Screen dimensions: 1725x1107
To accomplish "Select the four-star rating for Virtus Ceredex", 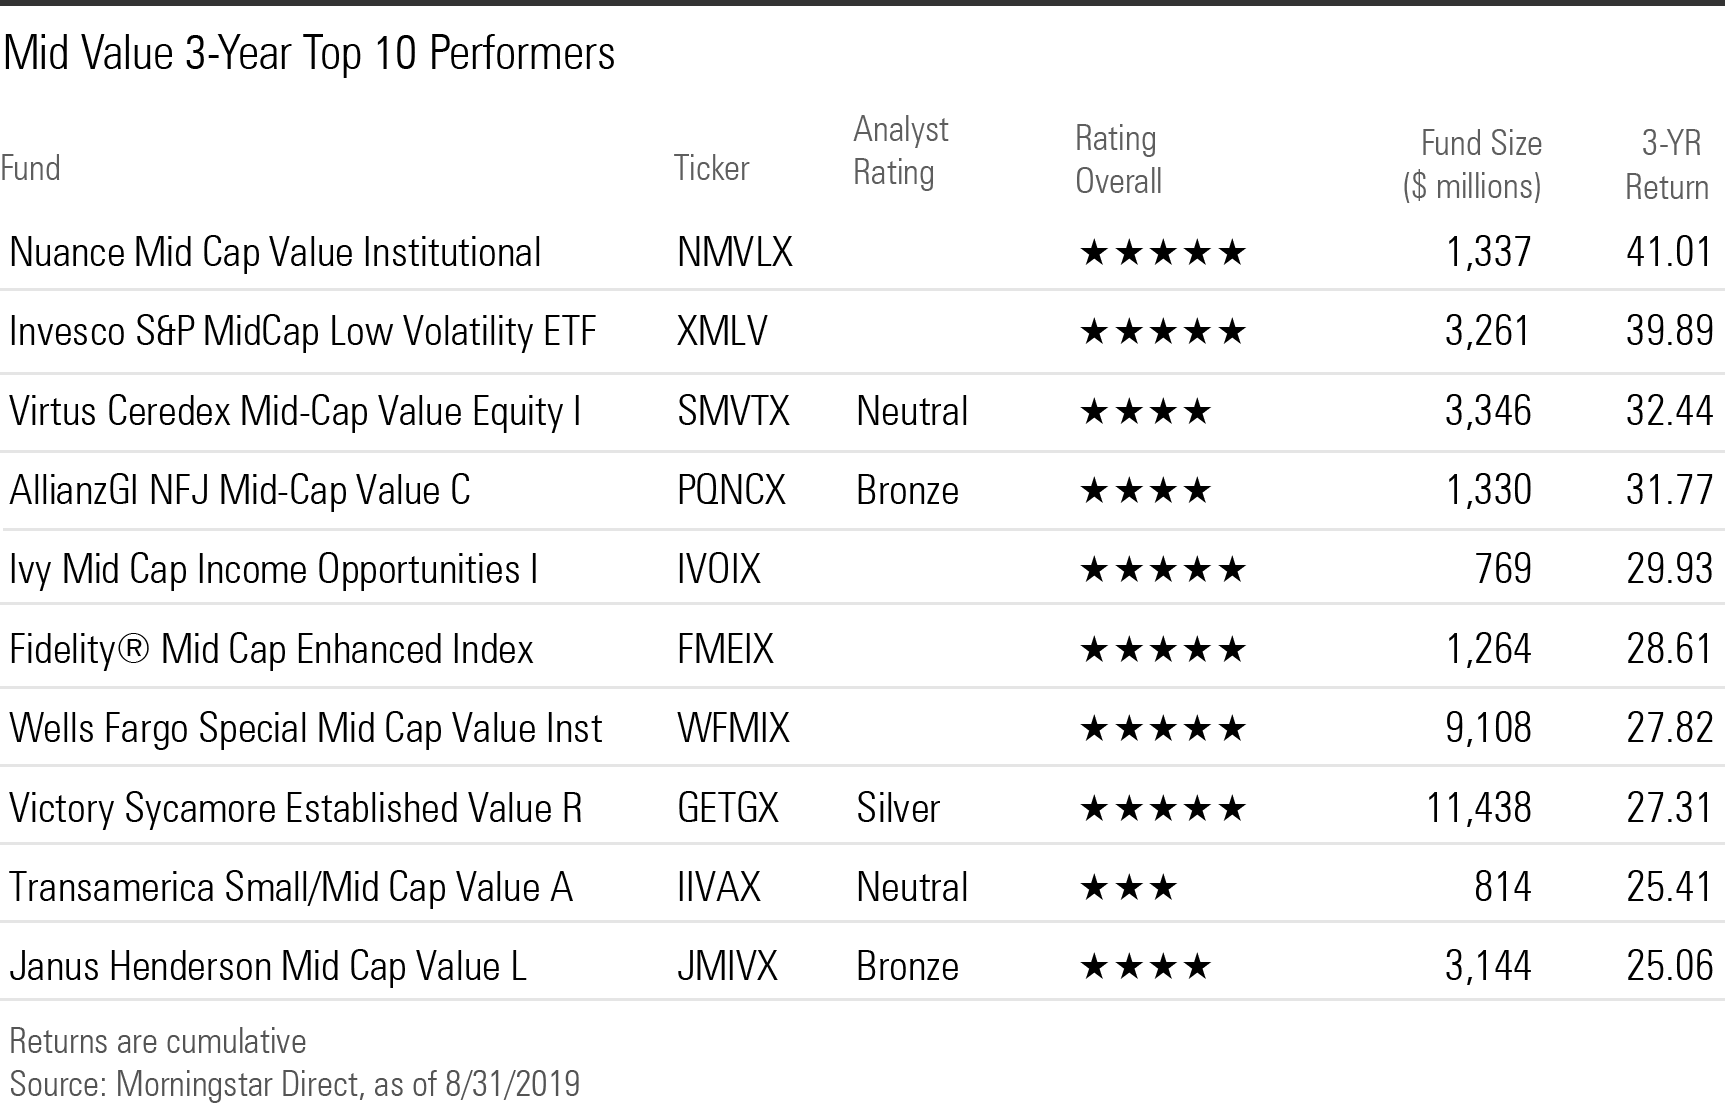I will 1146,411.
